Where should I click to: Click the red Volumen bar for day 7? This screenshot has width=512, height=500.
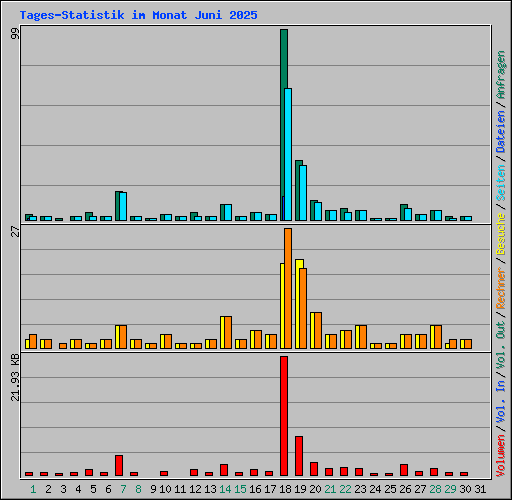(119, 465)
